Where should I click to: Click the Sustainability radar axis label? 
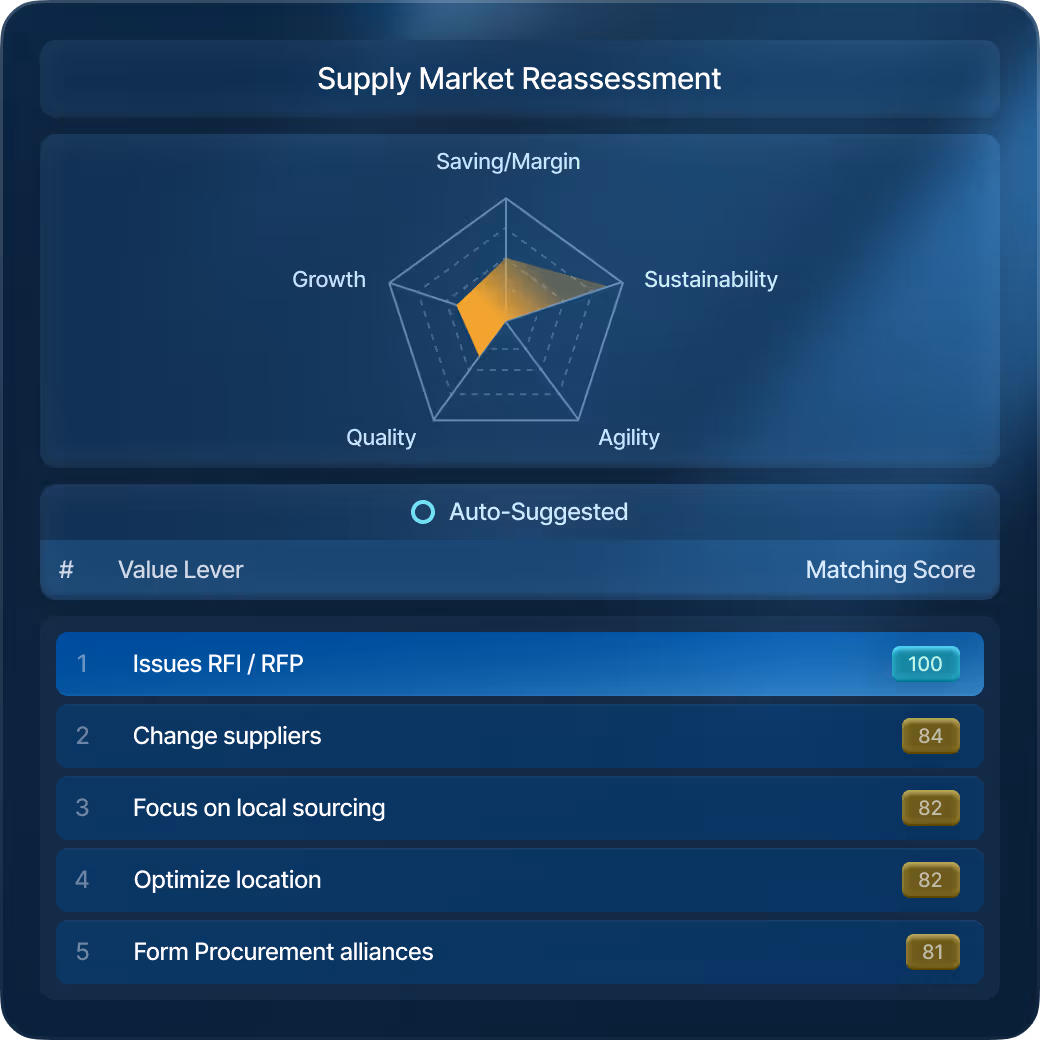tap(710, 279)
